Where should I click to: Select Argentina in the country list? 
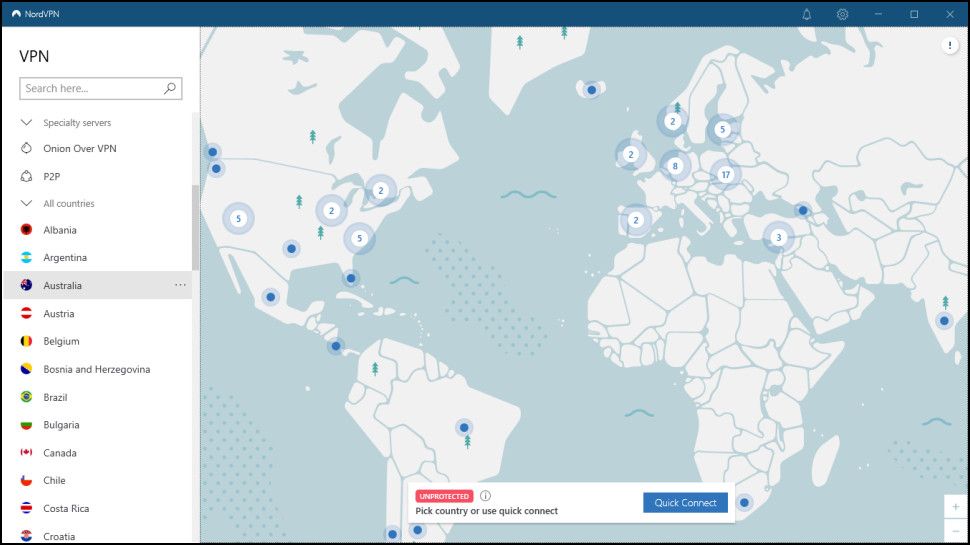(97, 257)
